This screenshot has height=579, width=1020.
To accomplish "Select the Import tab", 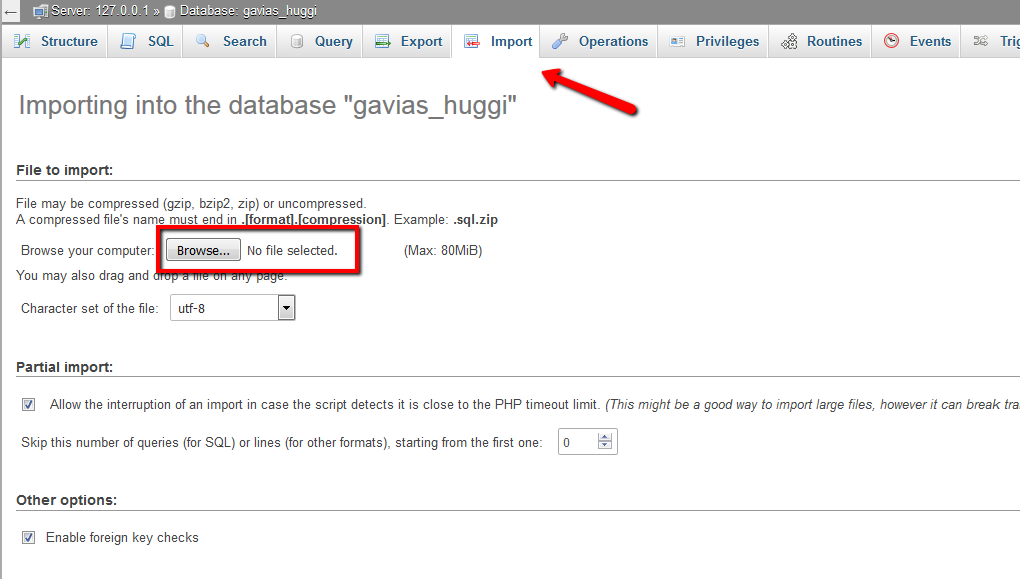I will tap(496, 41).
